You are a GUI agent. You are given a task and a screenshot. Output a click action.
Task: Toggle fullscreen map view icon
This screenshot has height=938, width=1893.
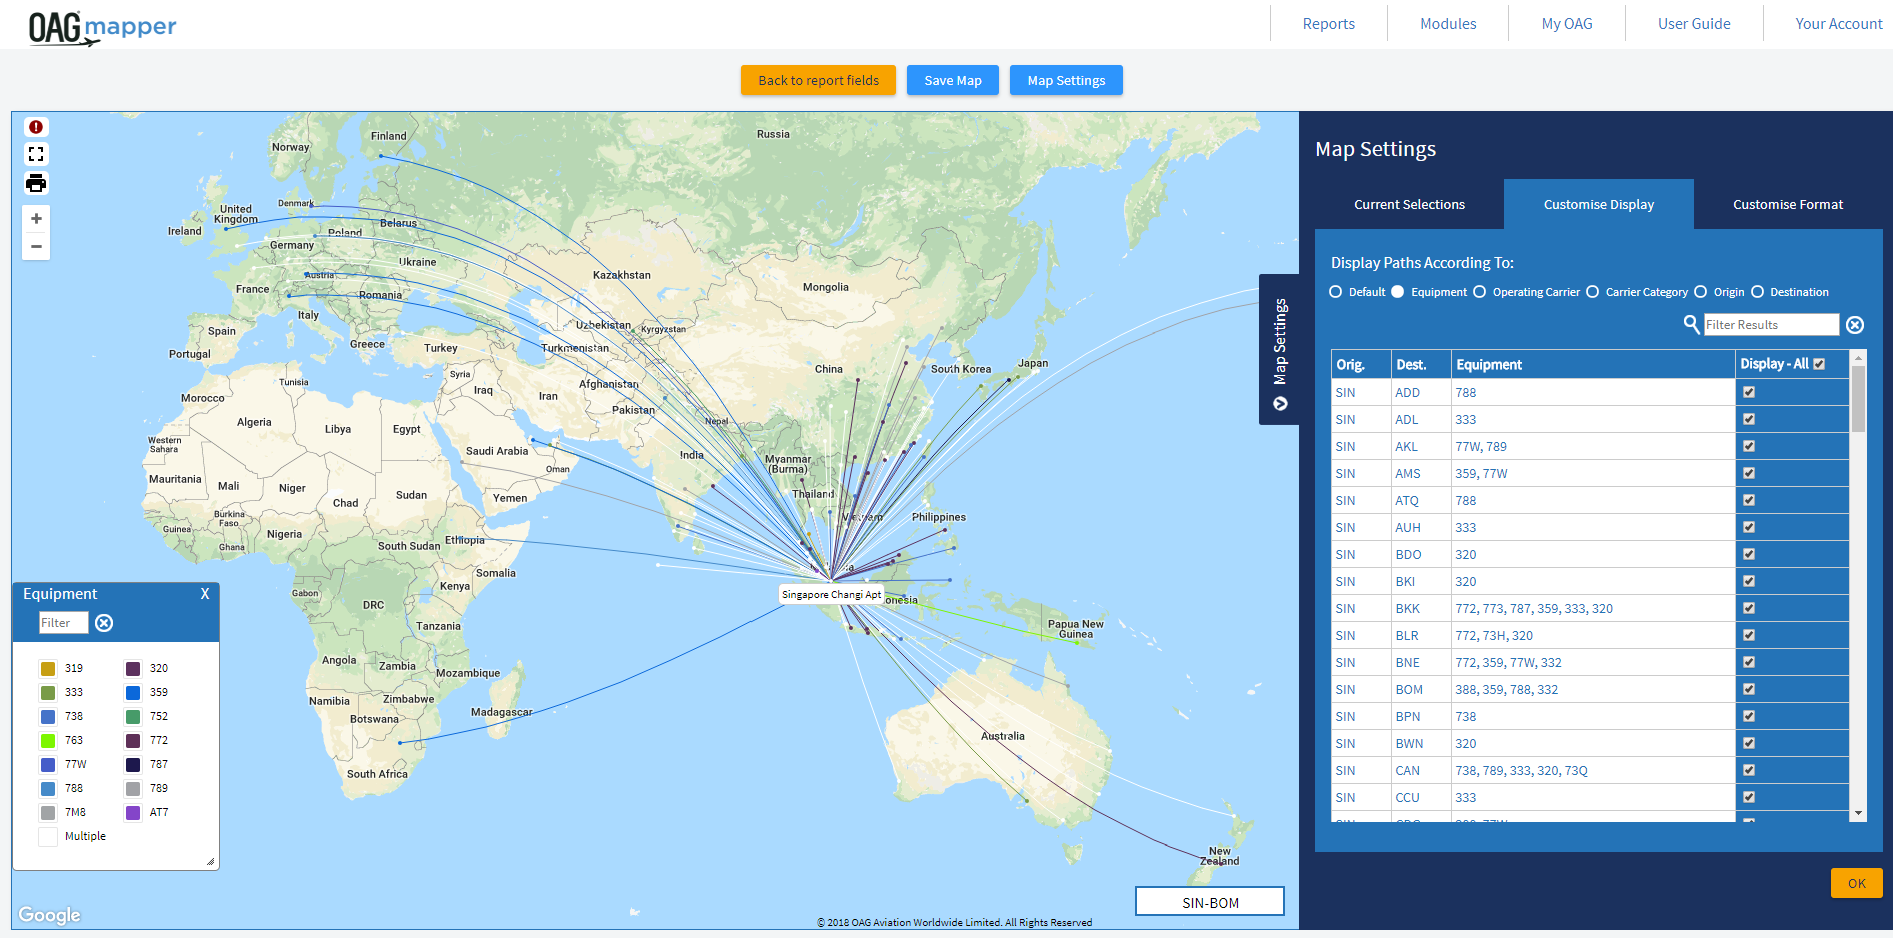tap(36, 154)
